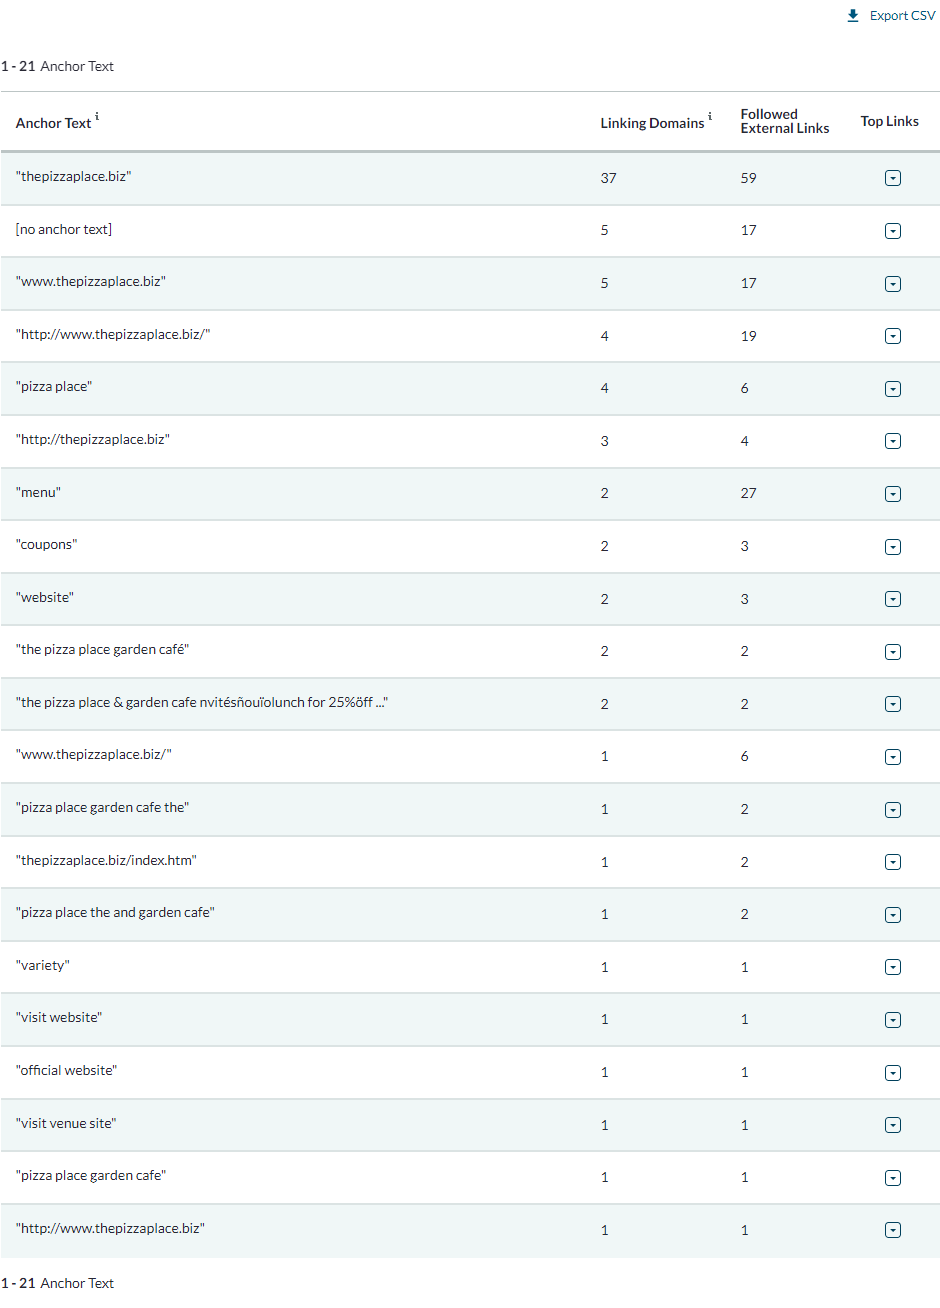This screenshot has width=940, height=1308.
Task: Open top links dropdown for "website" row
Action: click(893, 599)
